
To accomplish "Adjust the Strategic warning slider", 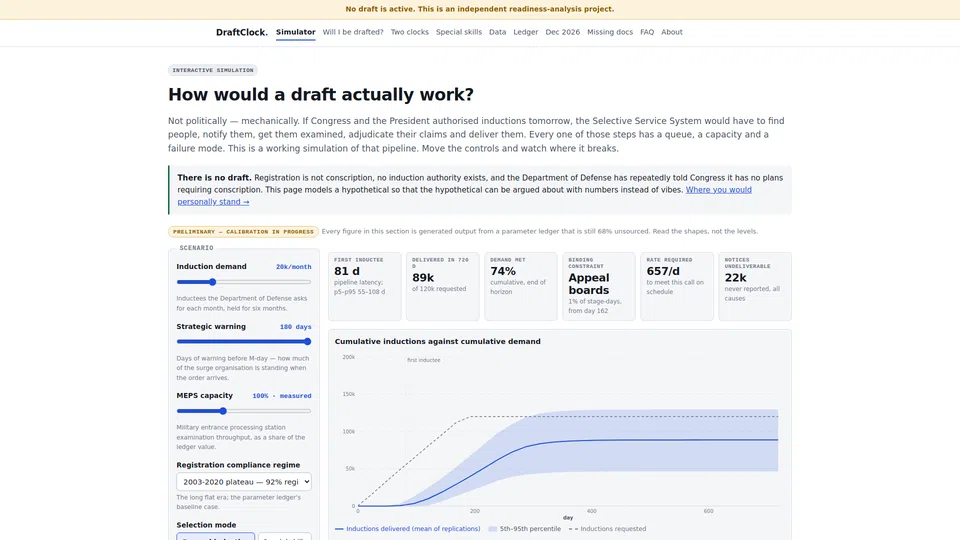I will (244, 342).
